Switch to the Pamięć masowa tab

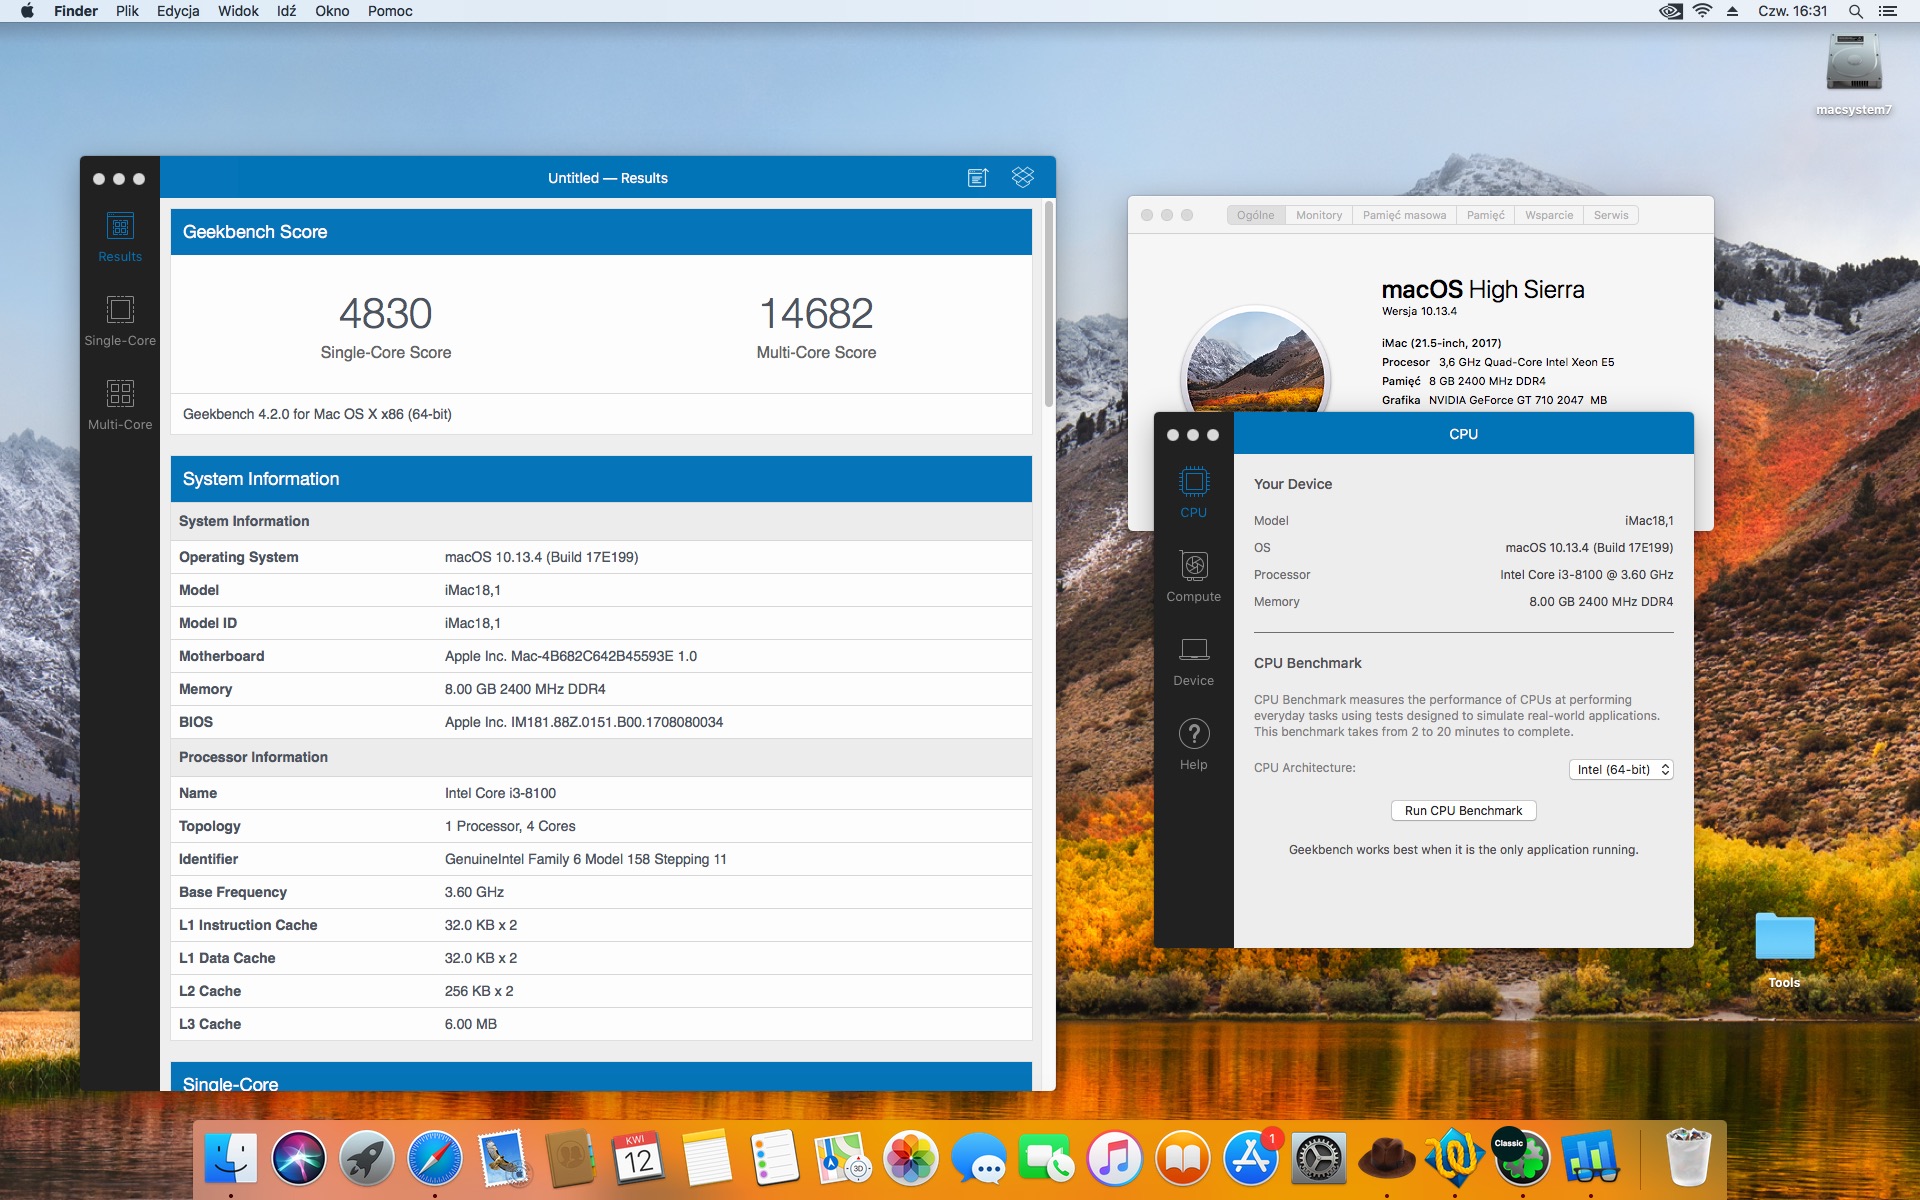1403,215
